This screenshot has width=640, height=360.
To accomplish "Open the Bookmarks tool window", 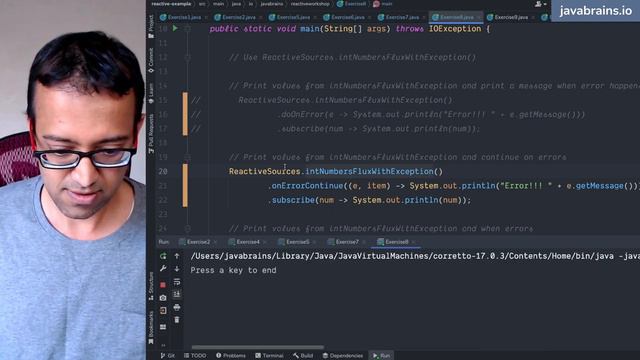I will pyautogui.click(x=151, y=327).
